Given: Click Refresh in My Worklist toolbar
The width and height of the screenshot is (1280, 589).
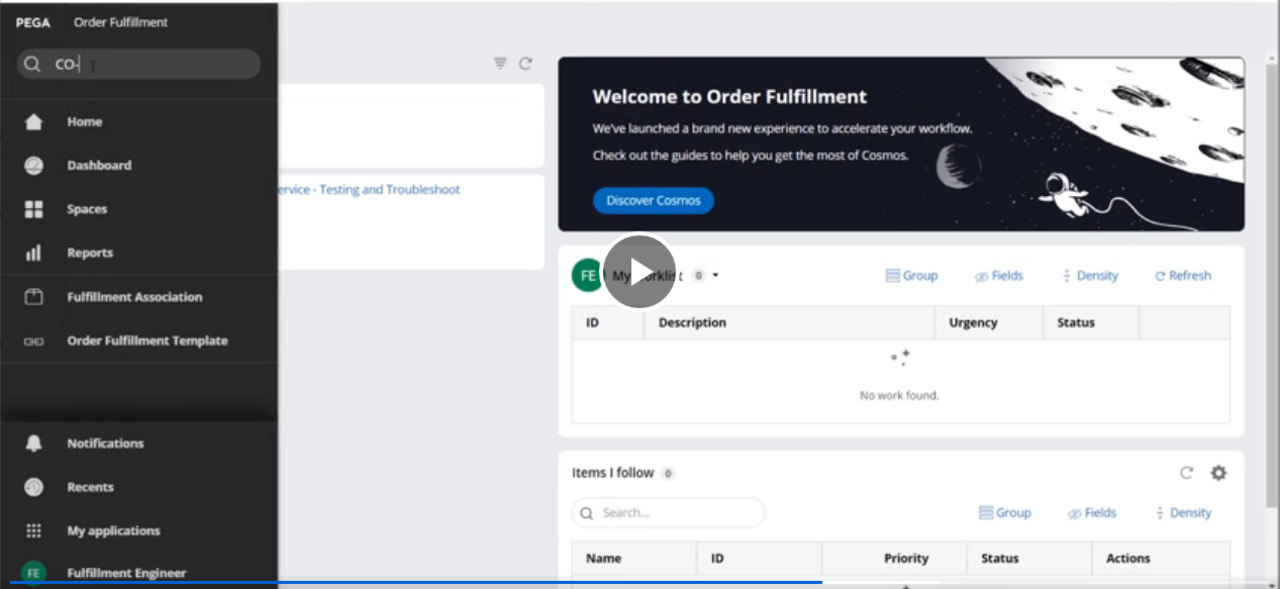Looking at the screenshot, I should (1182, 276).
